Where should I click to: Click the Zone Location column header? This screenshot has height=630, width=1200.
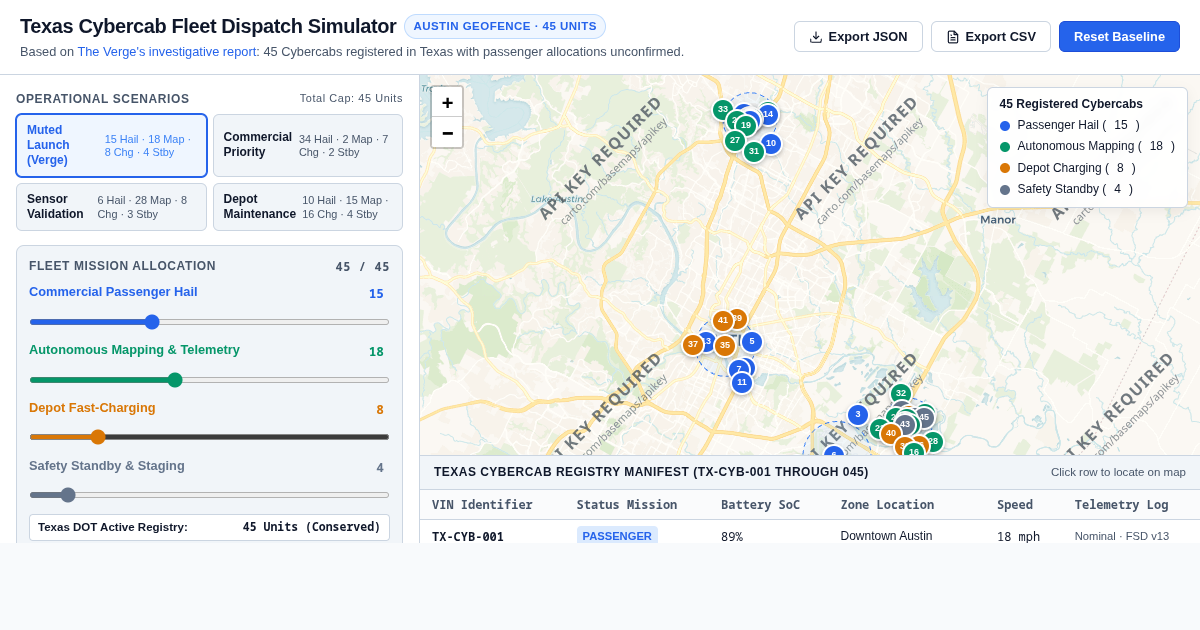887,505
